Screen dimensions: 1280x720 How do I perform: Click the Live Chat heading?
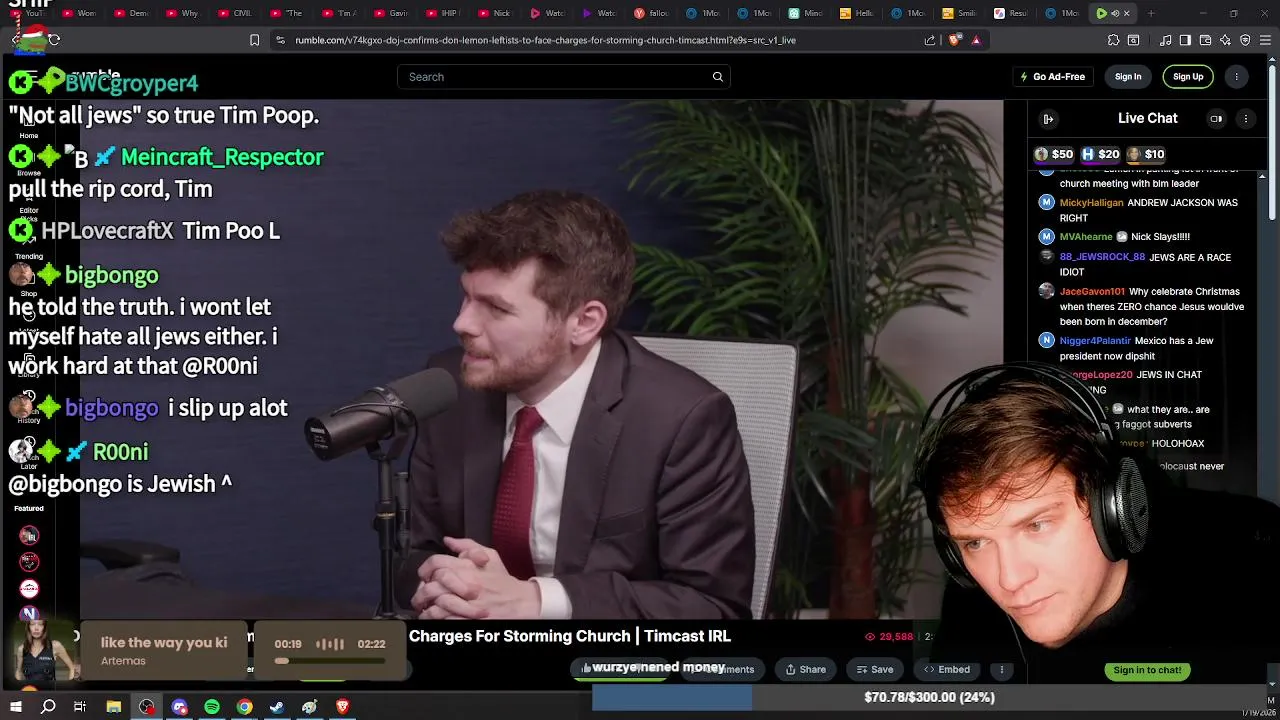click(1147, 118)
